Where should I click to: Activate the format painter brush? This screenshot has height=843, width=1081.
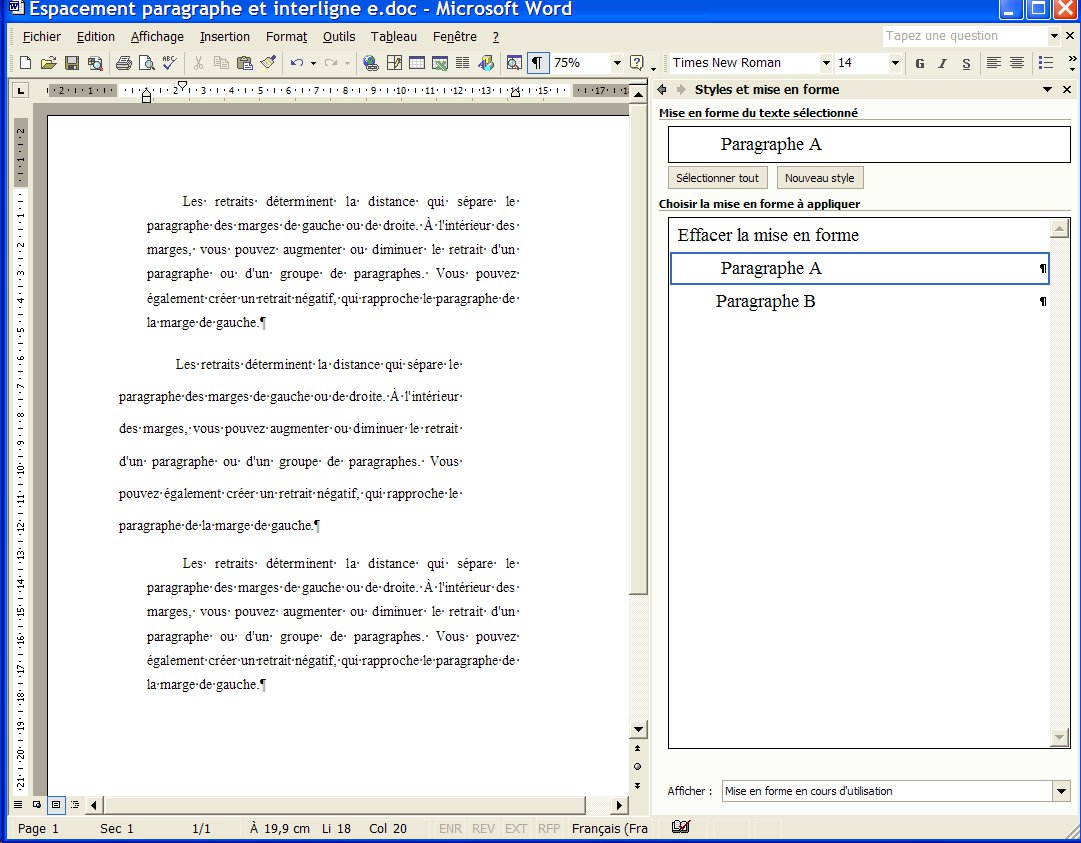click(268, 63)
